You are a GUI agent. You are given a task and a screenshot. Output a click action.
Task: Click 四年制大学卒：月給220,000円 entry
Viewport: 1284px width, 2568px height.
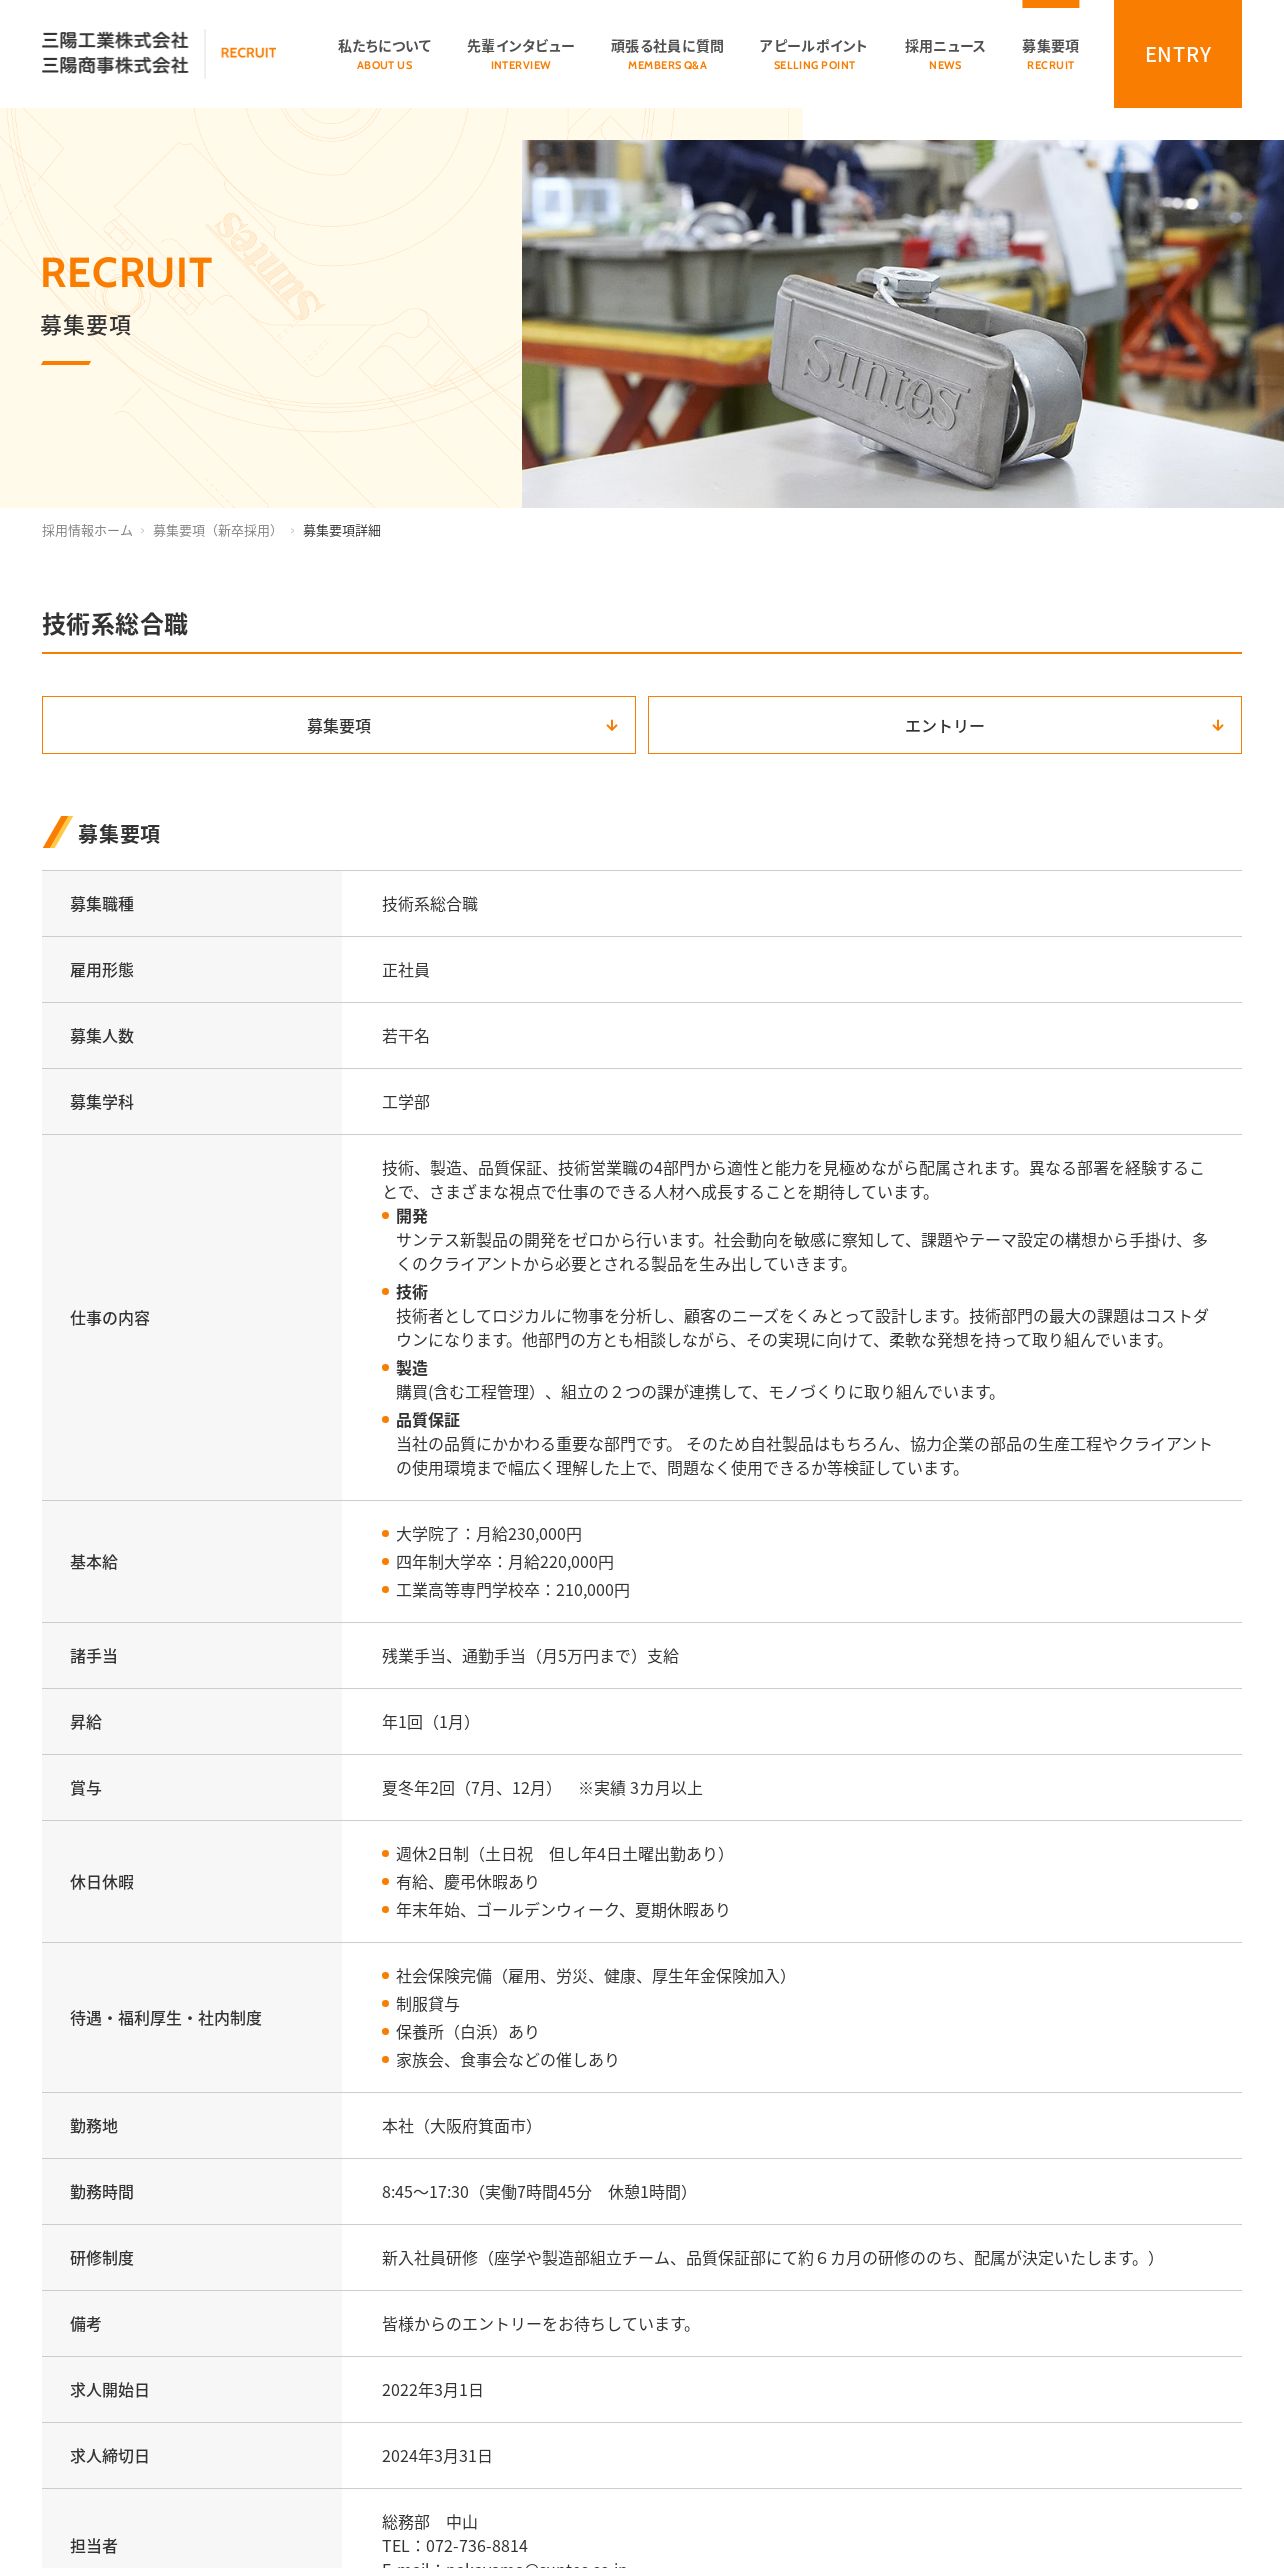[x=505, y=1562]
